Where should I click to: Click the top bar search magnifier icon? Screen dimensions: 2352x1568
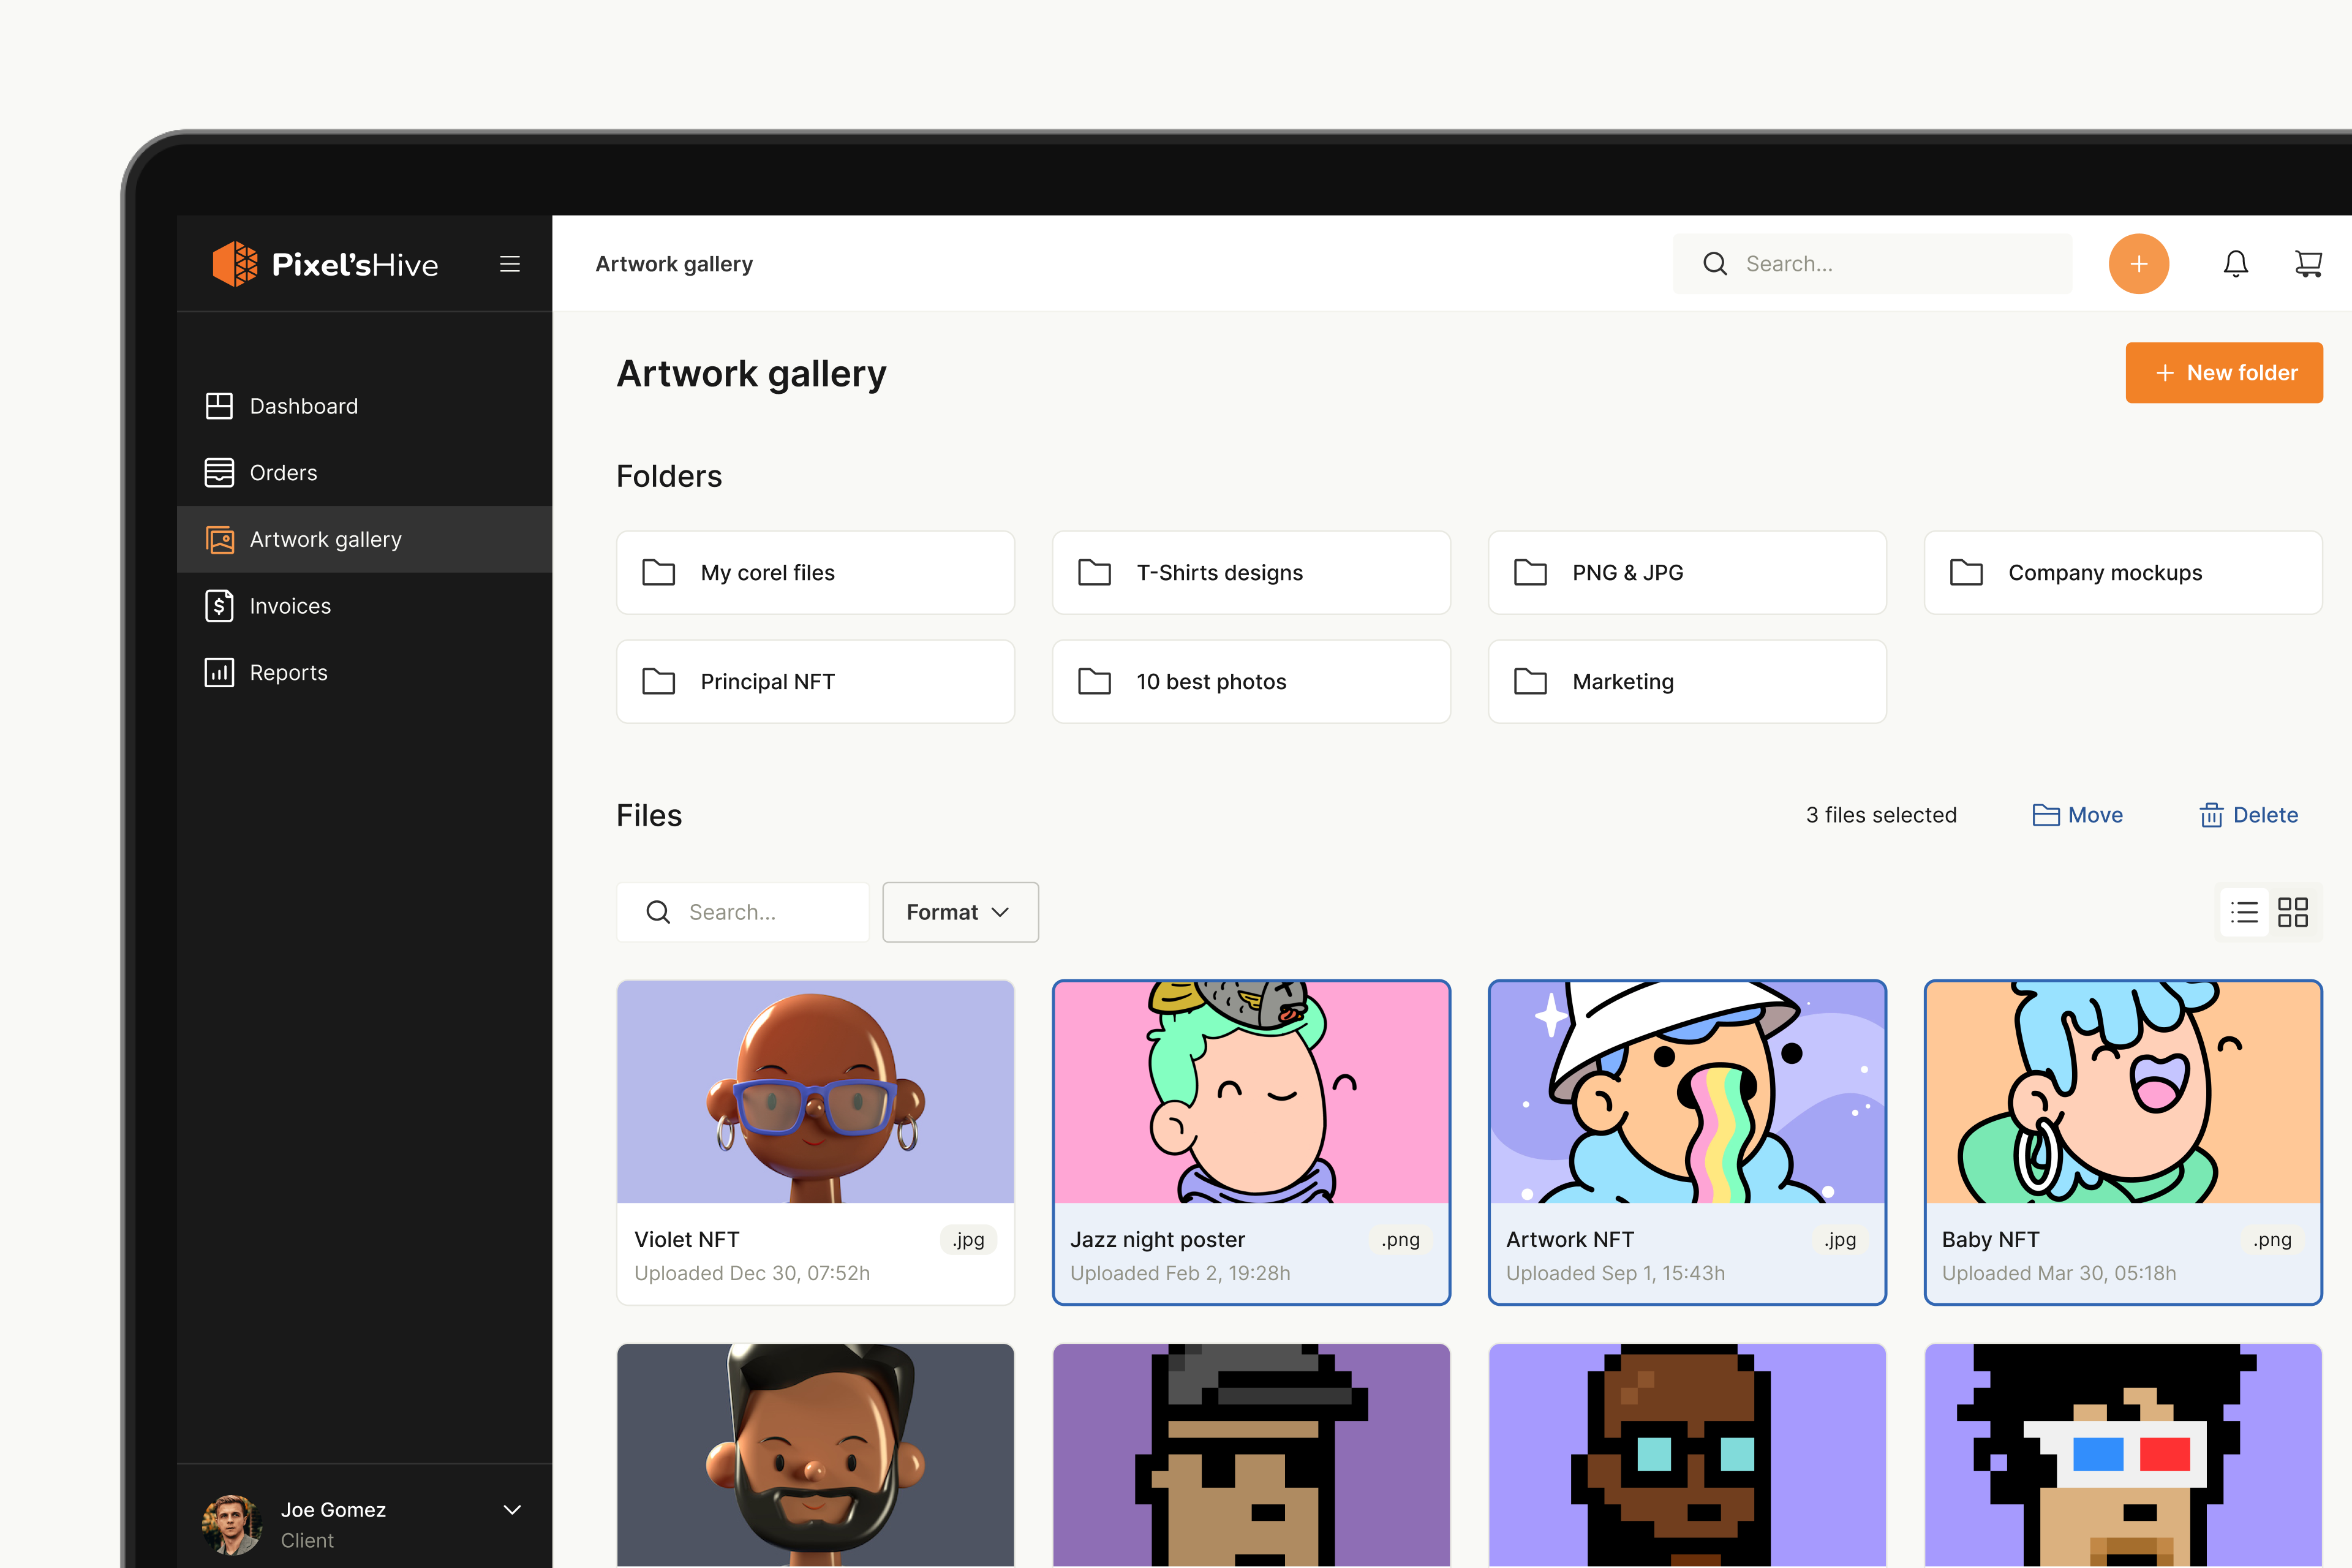pyautogui.click(x=1715, y=264)
